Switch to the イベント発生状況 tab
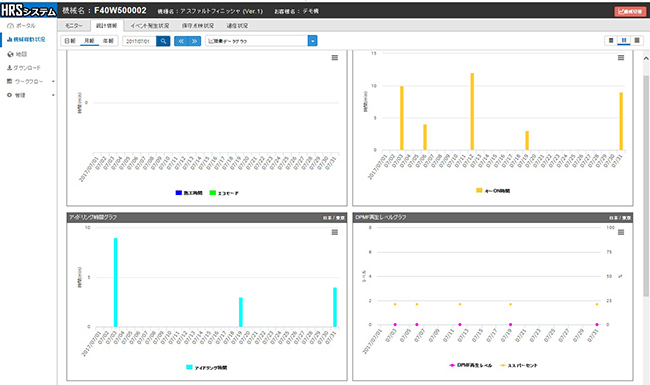 tap(150, 26)
